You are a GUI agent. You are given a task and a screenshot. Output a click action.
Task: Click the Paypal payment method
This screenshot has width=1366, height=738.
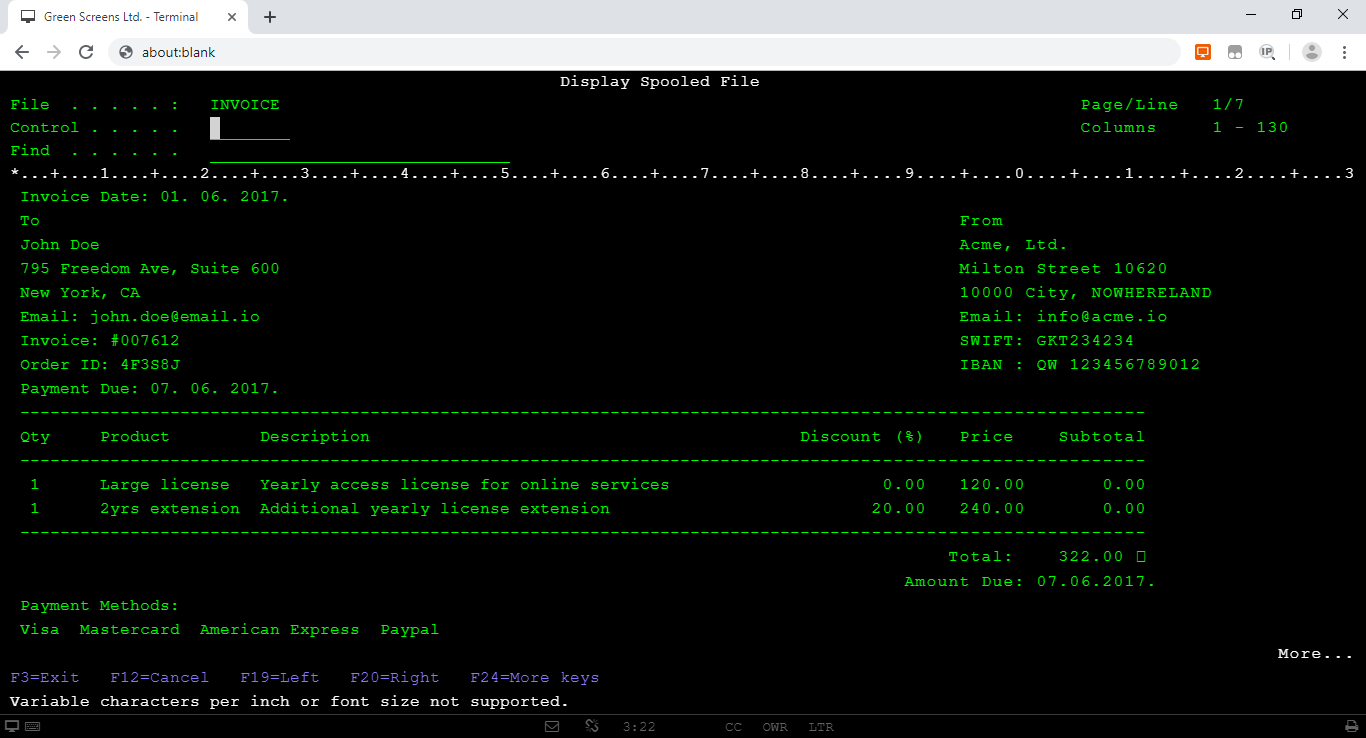coord(410,630)
